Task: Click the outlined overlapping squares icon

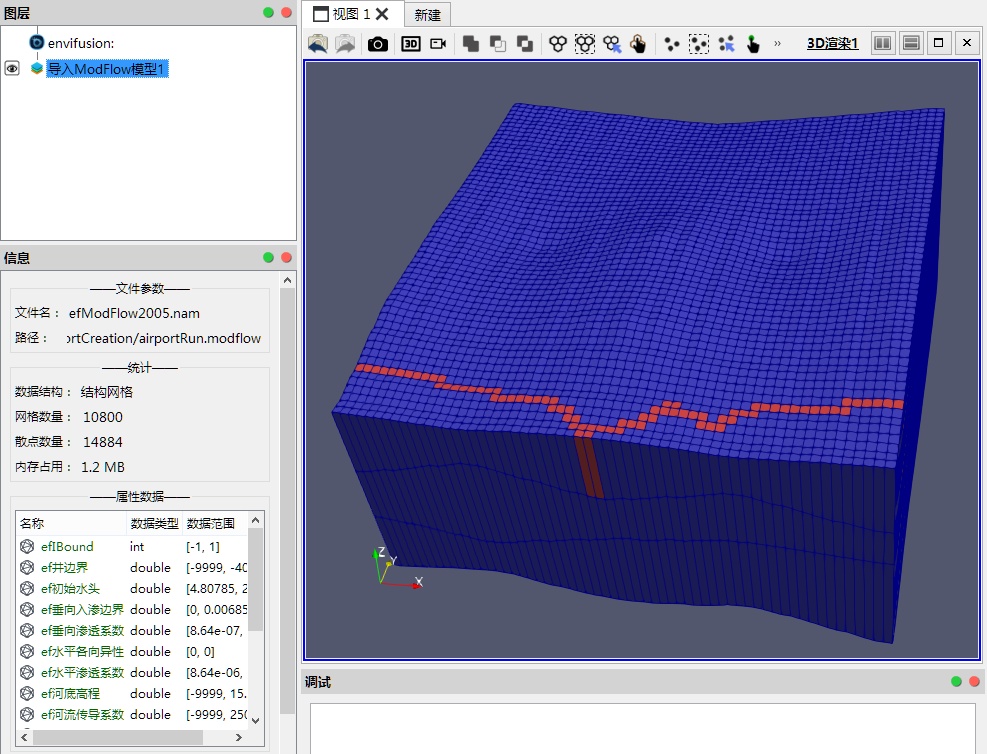Action: tap(498, 43)
